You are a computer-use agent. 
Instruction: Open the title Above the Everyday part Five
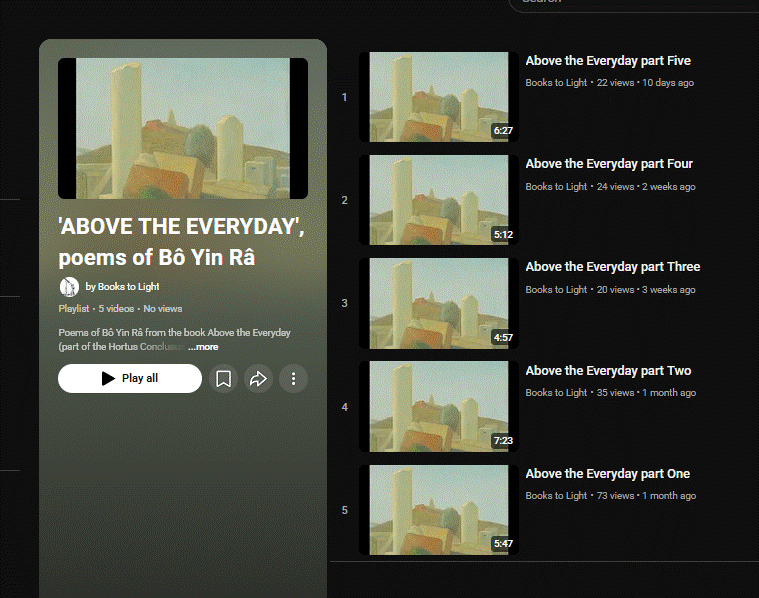[608, 61]
